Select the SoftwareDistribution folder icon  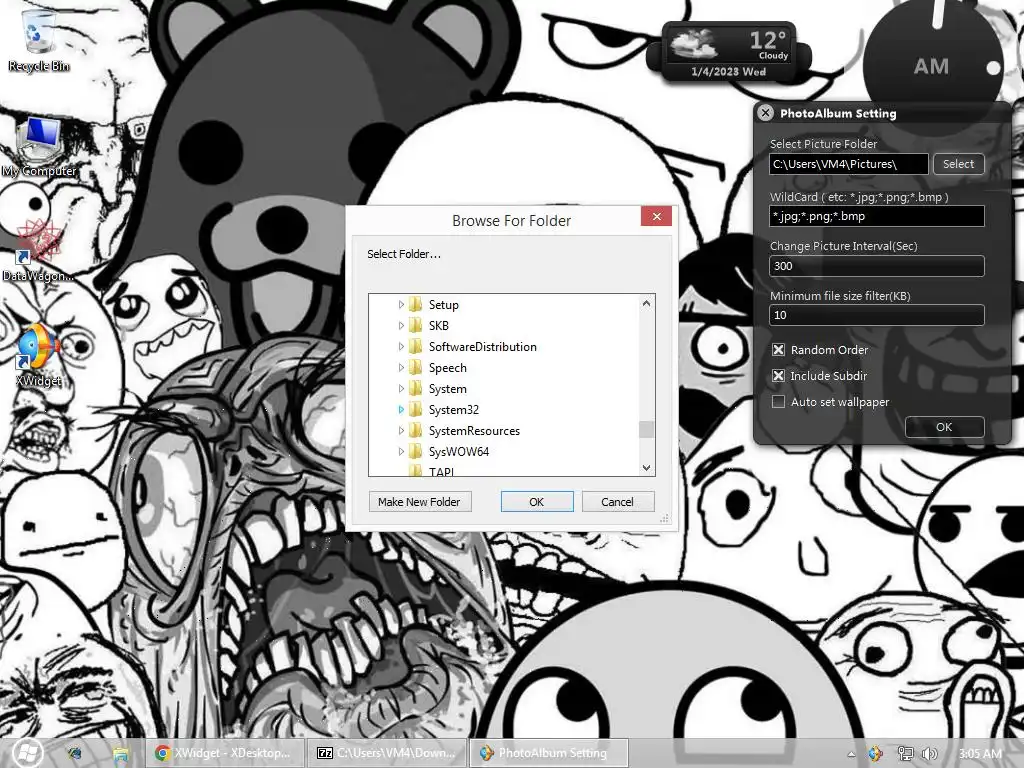(416, 346)
